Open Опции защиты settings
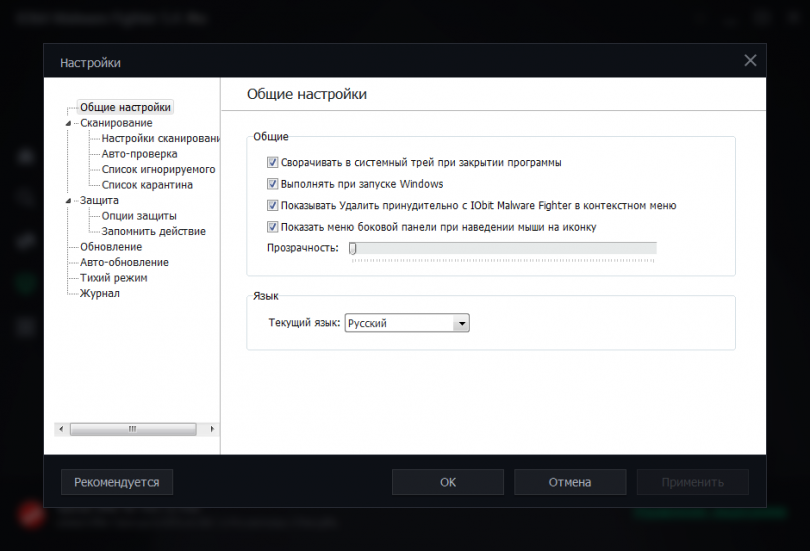This screenshot has width=810, height=551. (139, 216)
